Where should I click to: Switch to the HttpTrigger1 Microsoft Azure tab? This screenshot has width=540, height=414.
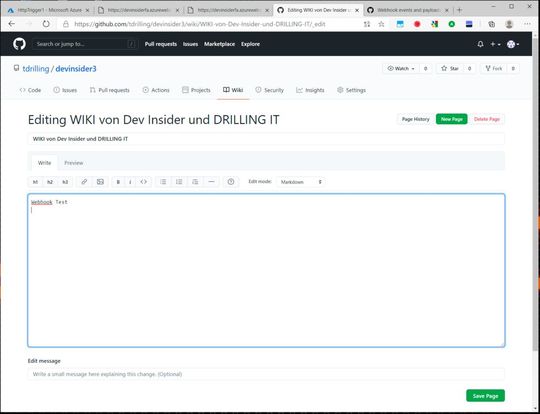(49, 10)
